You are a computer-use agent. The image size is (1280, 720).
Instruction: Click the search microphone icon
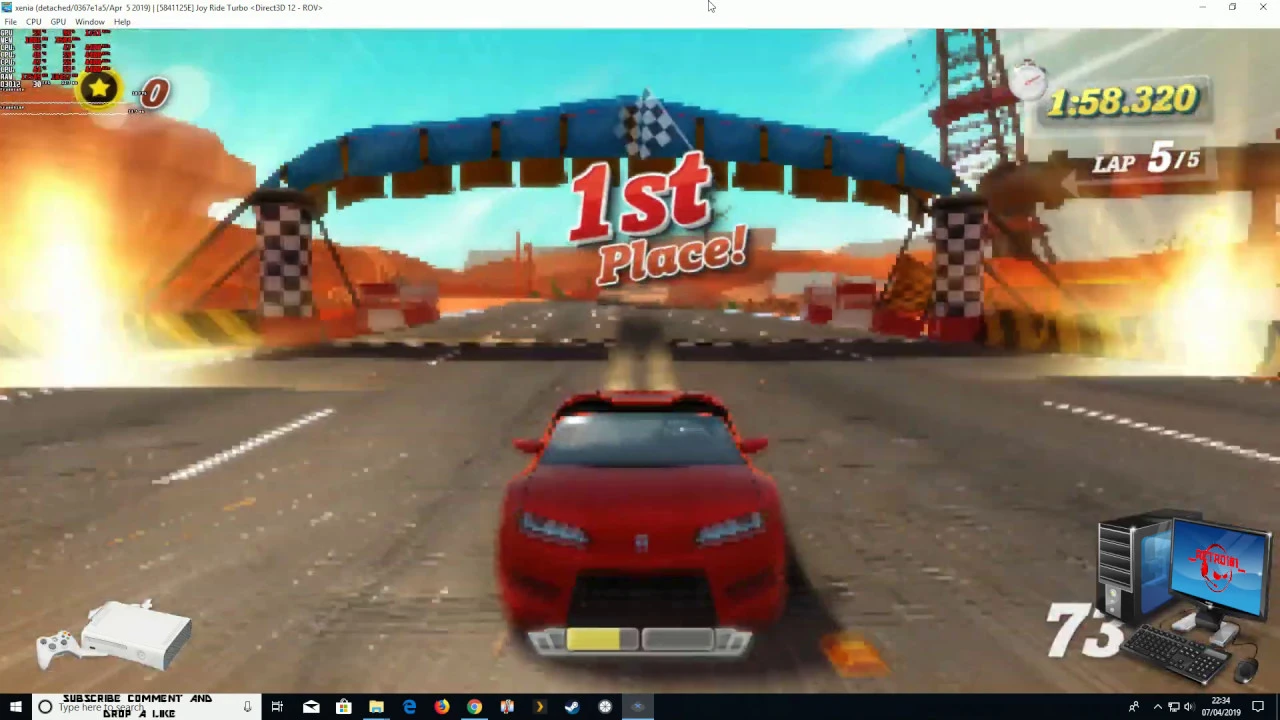(247, 707)
